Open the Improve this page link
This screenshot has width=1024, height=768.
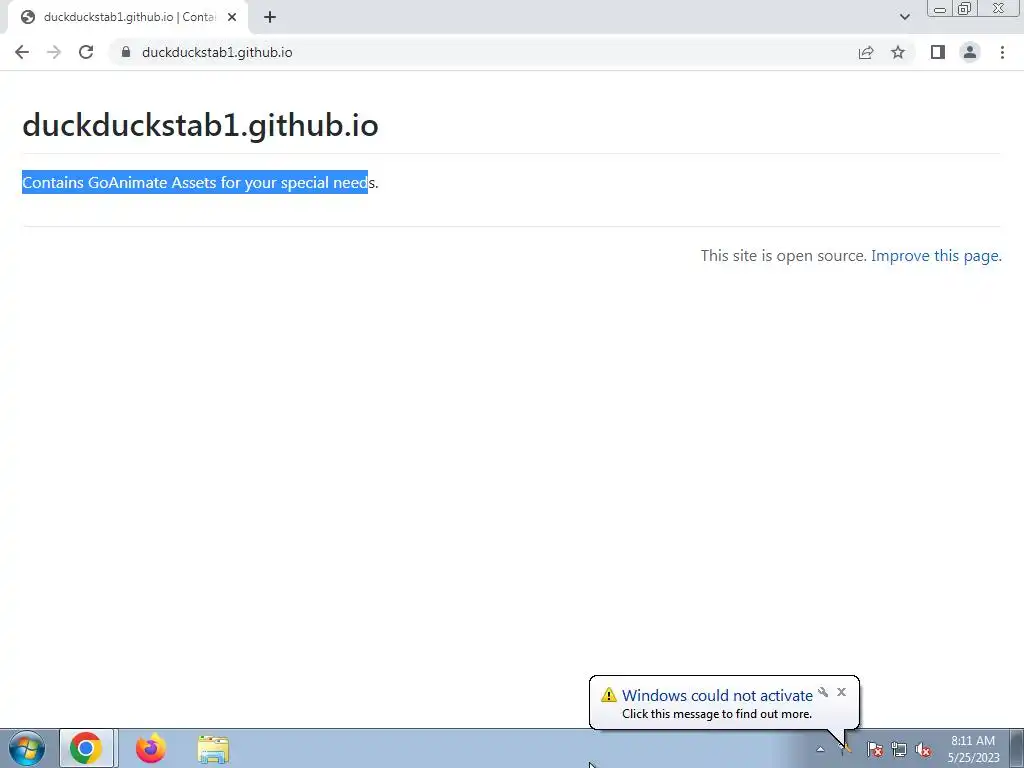[x=936, y=255]
